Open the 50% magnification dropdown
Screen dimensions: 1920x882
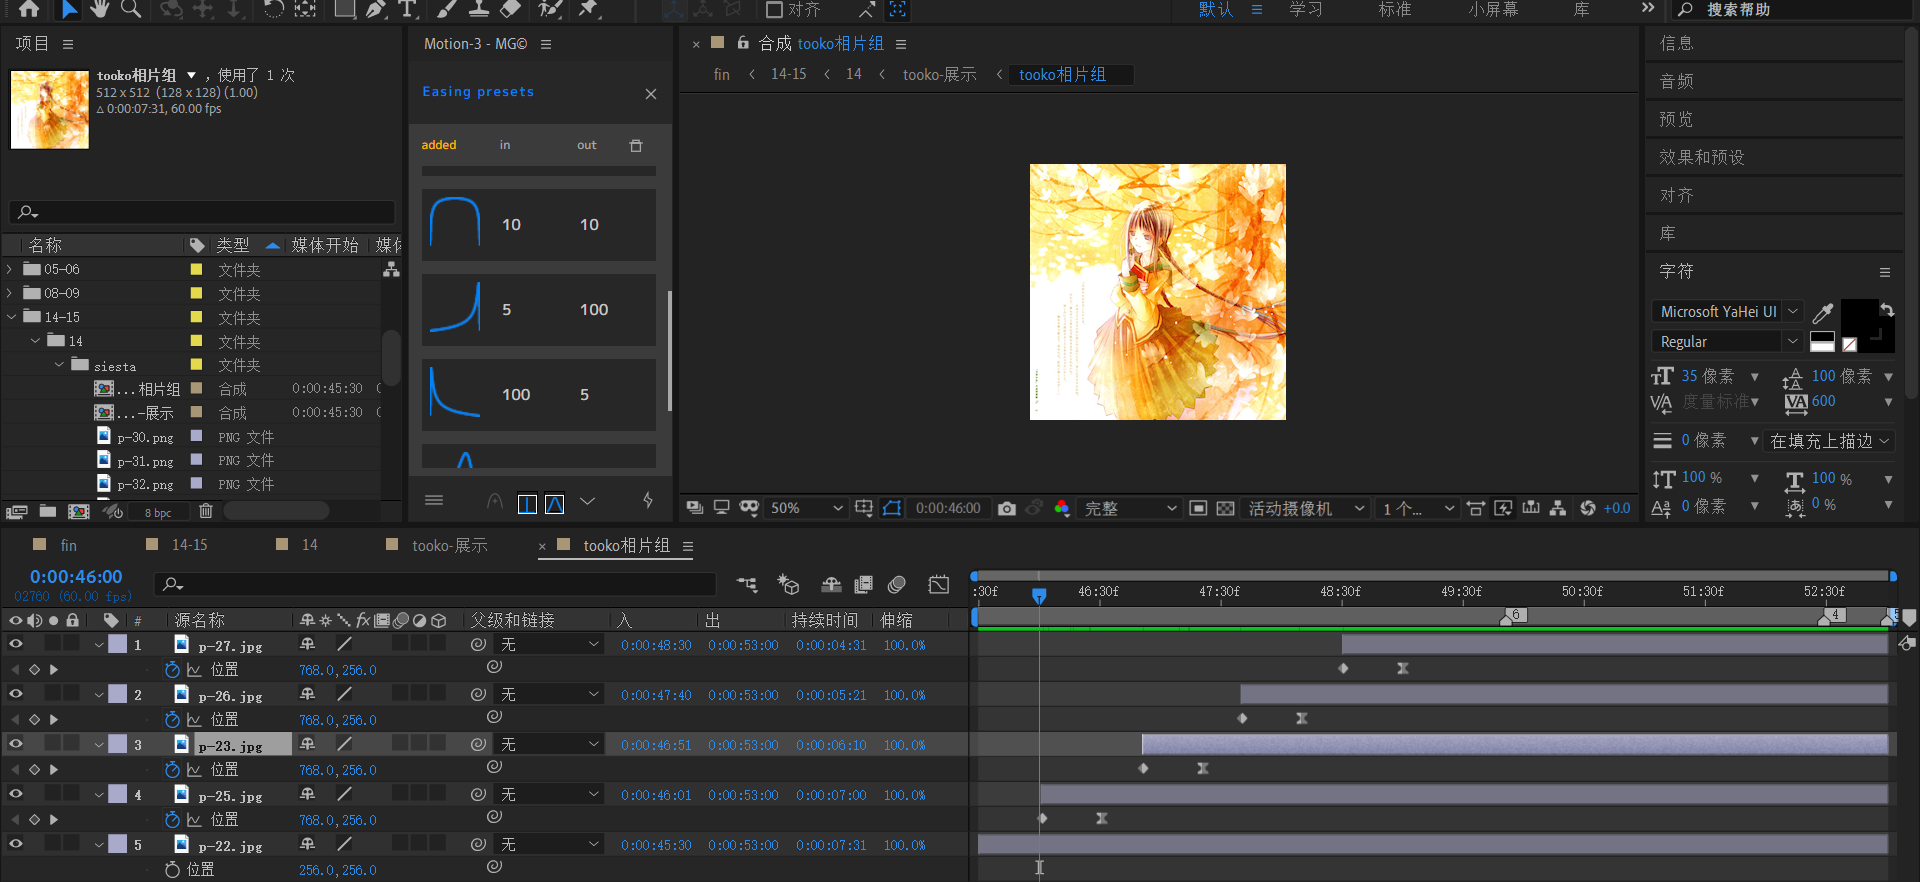click(806, 508)
